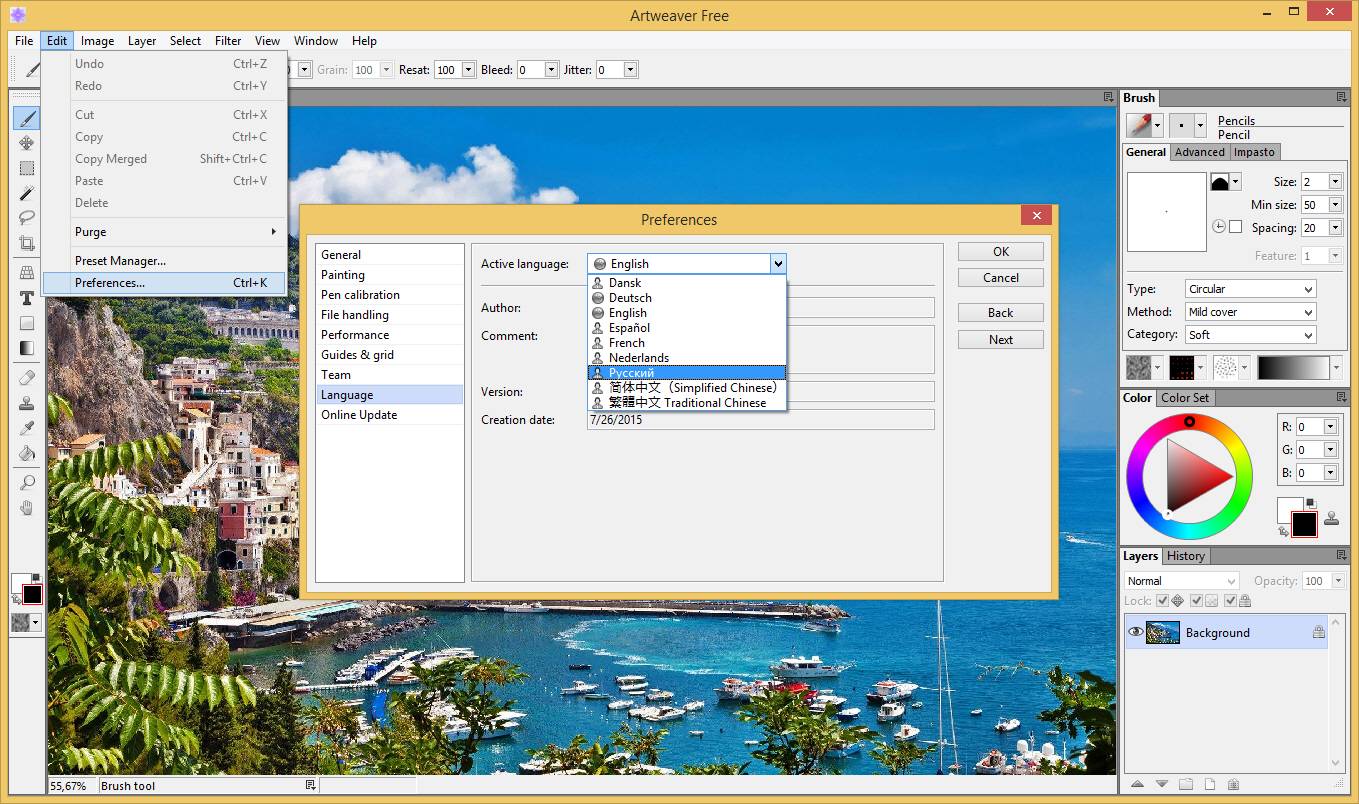Open the Min size value dropdown
The height and width of the screenshot is (804, 1359).
(1335, 204)
